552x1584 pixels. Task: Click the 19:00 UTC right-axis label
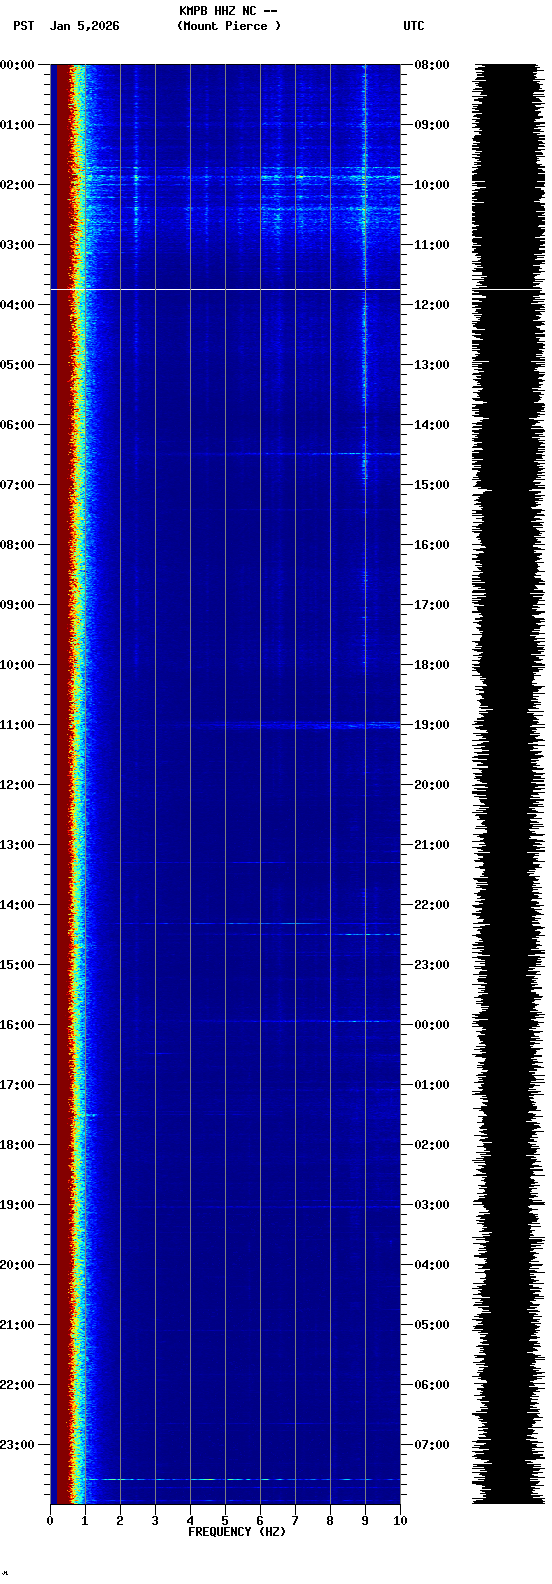[432, 725]
